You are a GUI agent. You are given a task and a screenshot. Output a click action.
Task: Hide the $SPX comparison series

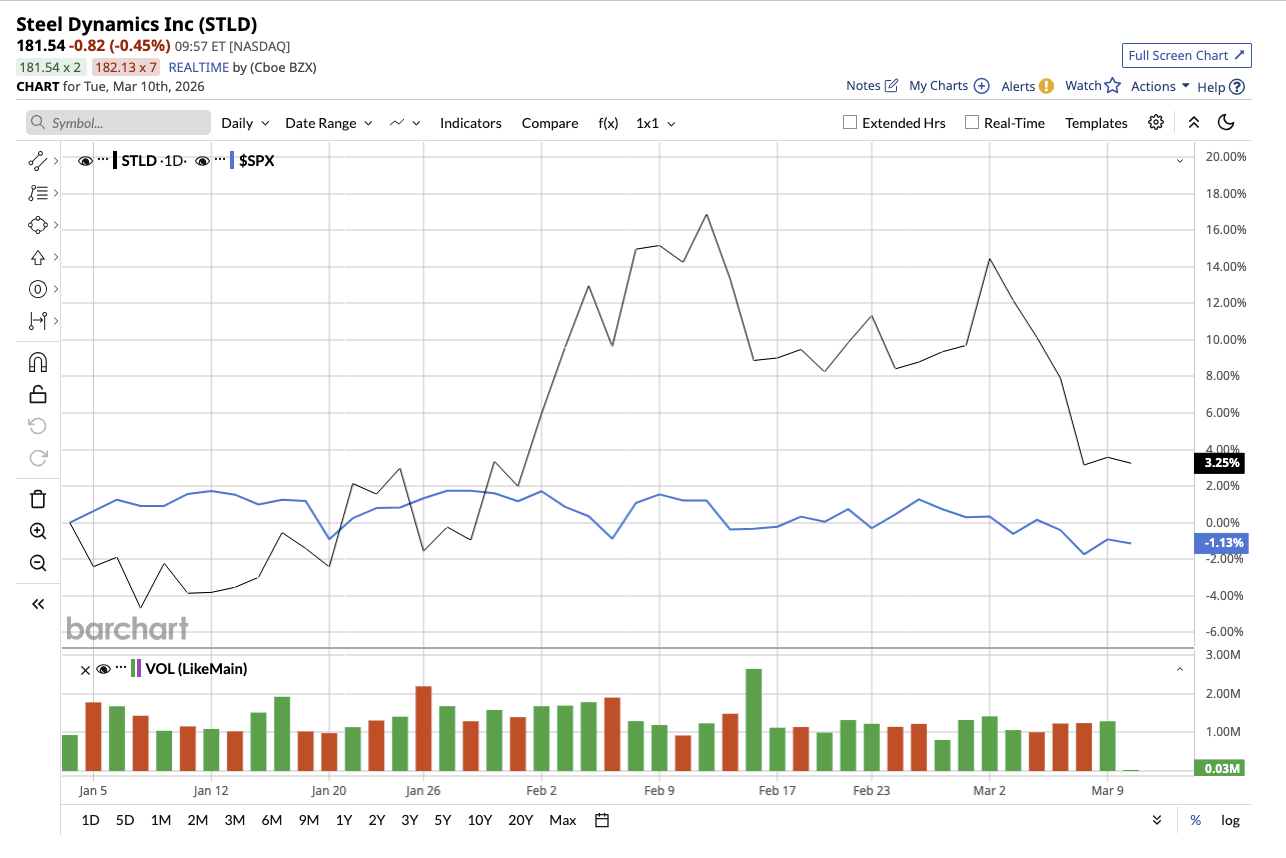click(x=202, y=160)
